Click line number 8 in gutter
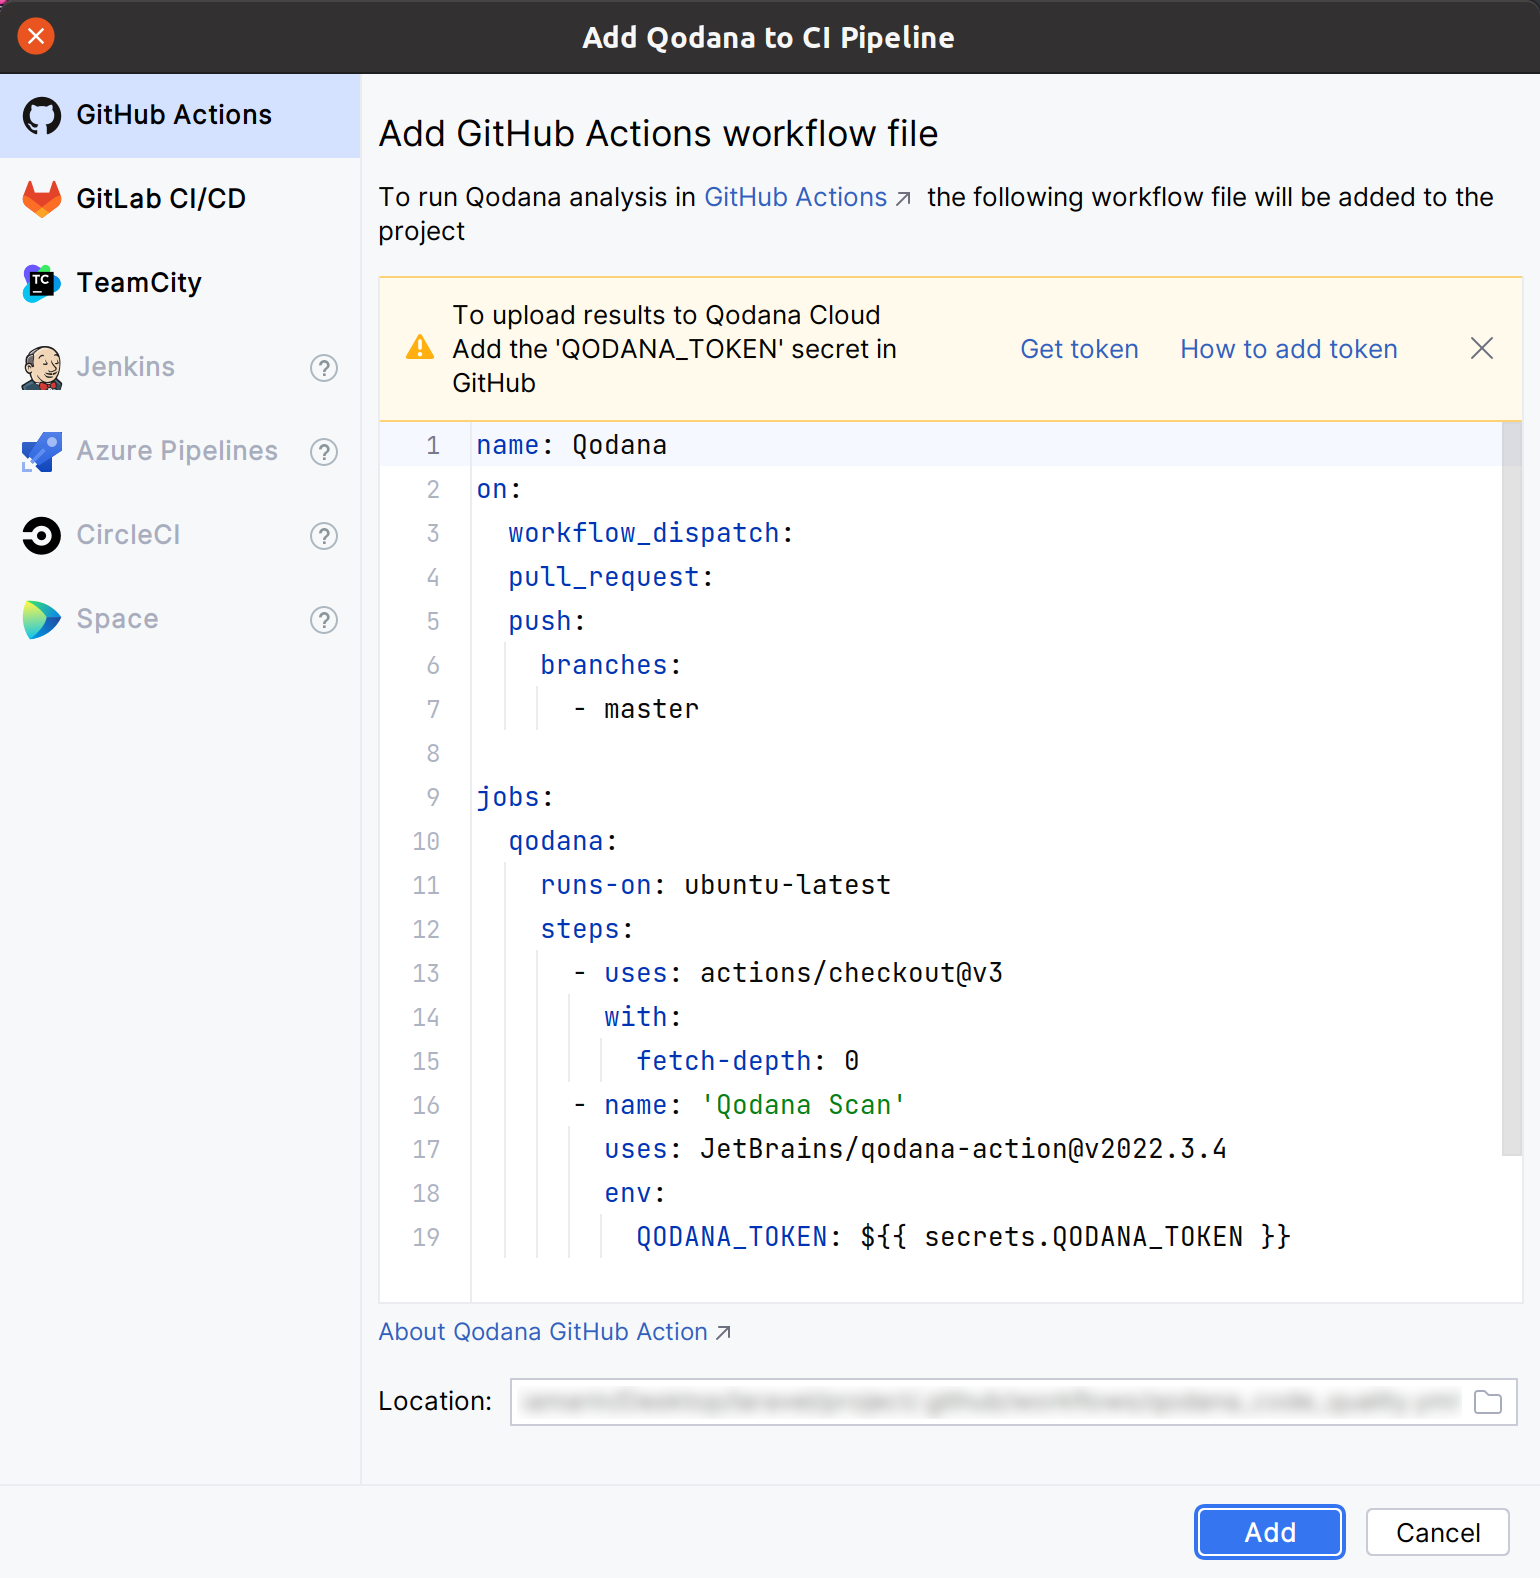 [x=433, y=753]
